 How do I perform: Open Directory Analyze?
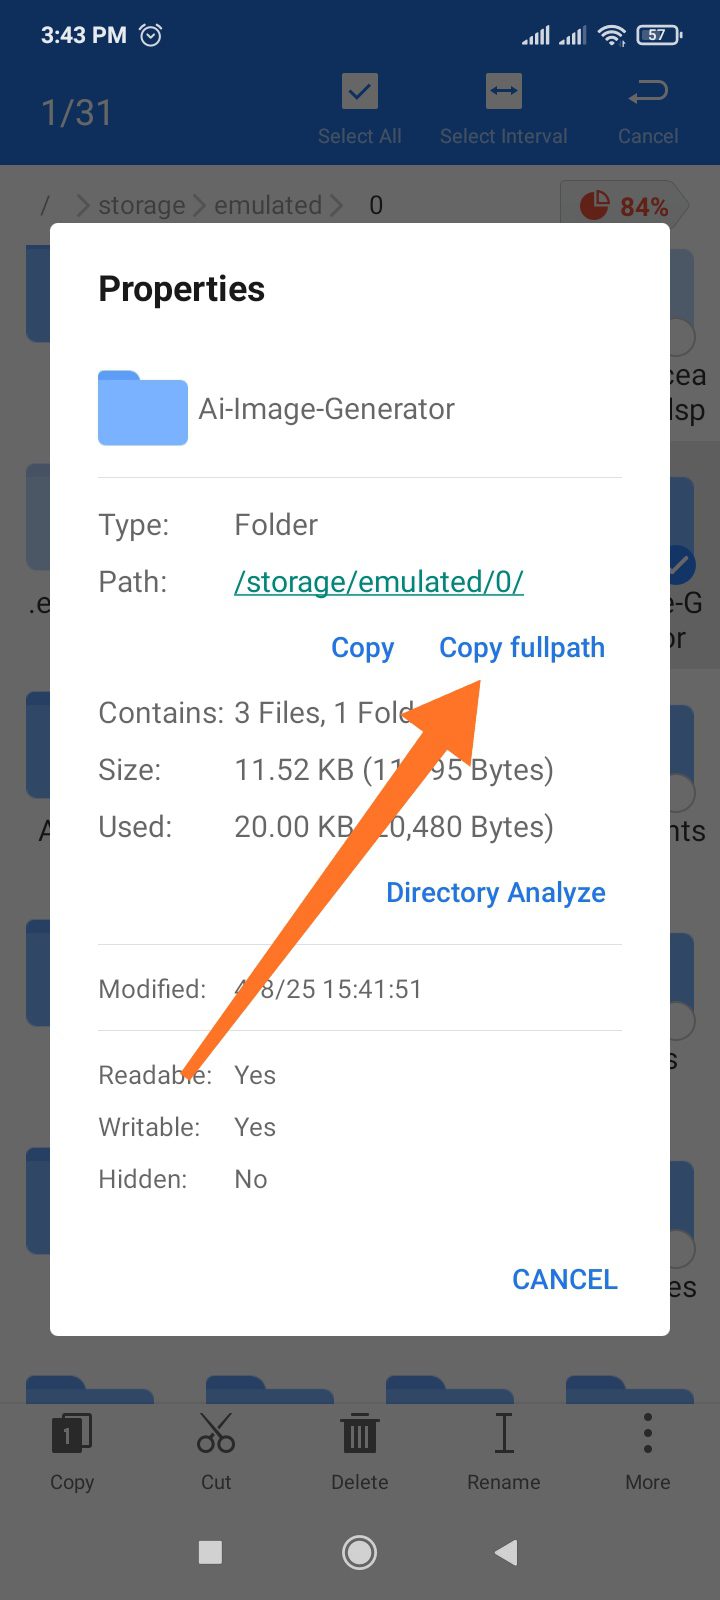[x=495, y=892]
